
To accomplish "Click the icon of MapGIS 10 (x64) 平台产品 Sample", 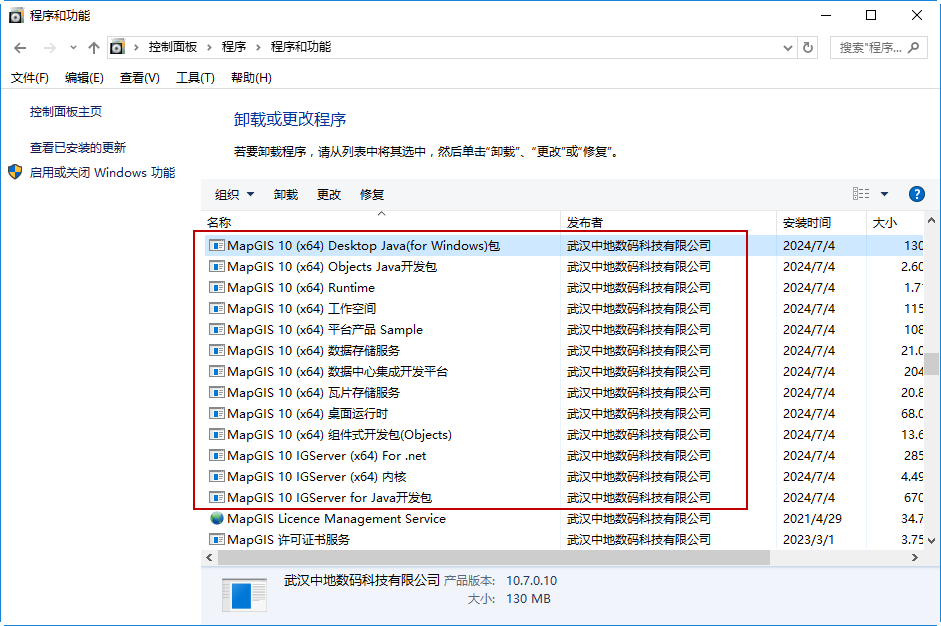I will click(x=217, y=329).
